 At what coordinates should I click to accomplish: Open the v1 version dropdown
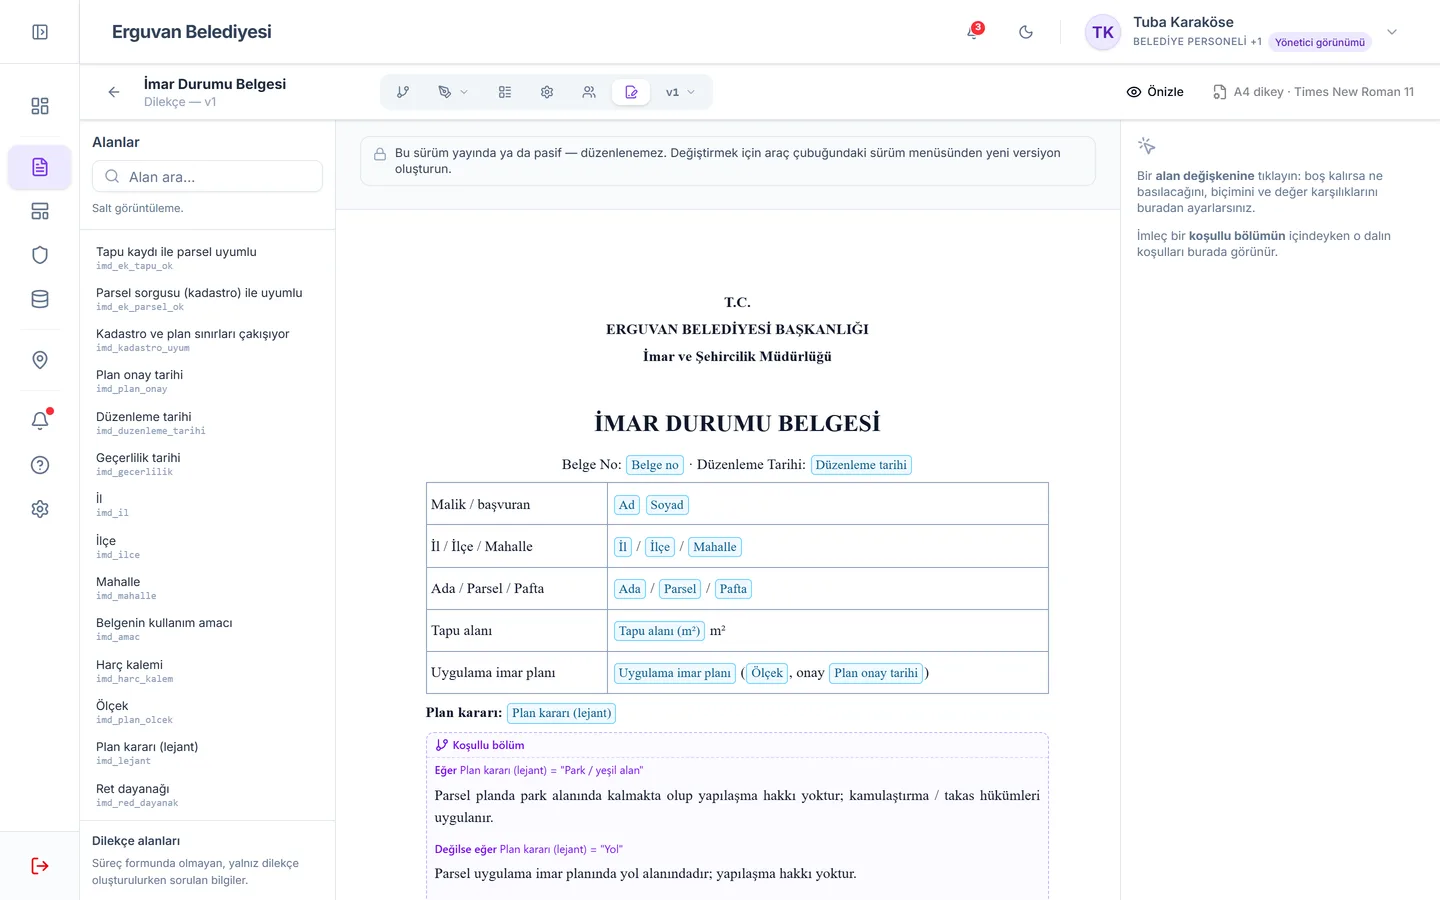680,92
